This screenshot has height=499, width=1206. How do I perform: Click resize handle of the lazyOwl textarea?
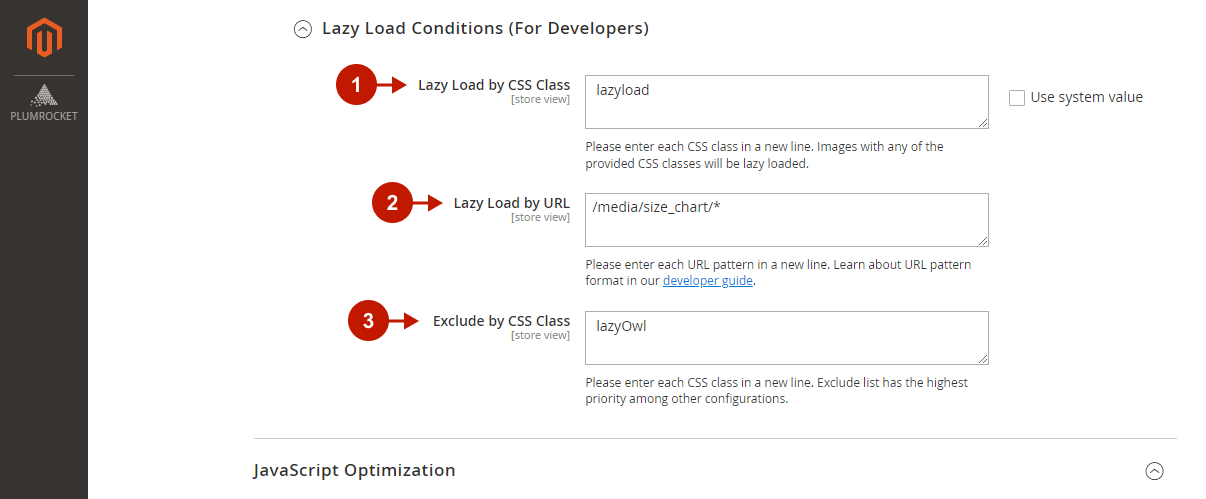tap(983, 359)
